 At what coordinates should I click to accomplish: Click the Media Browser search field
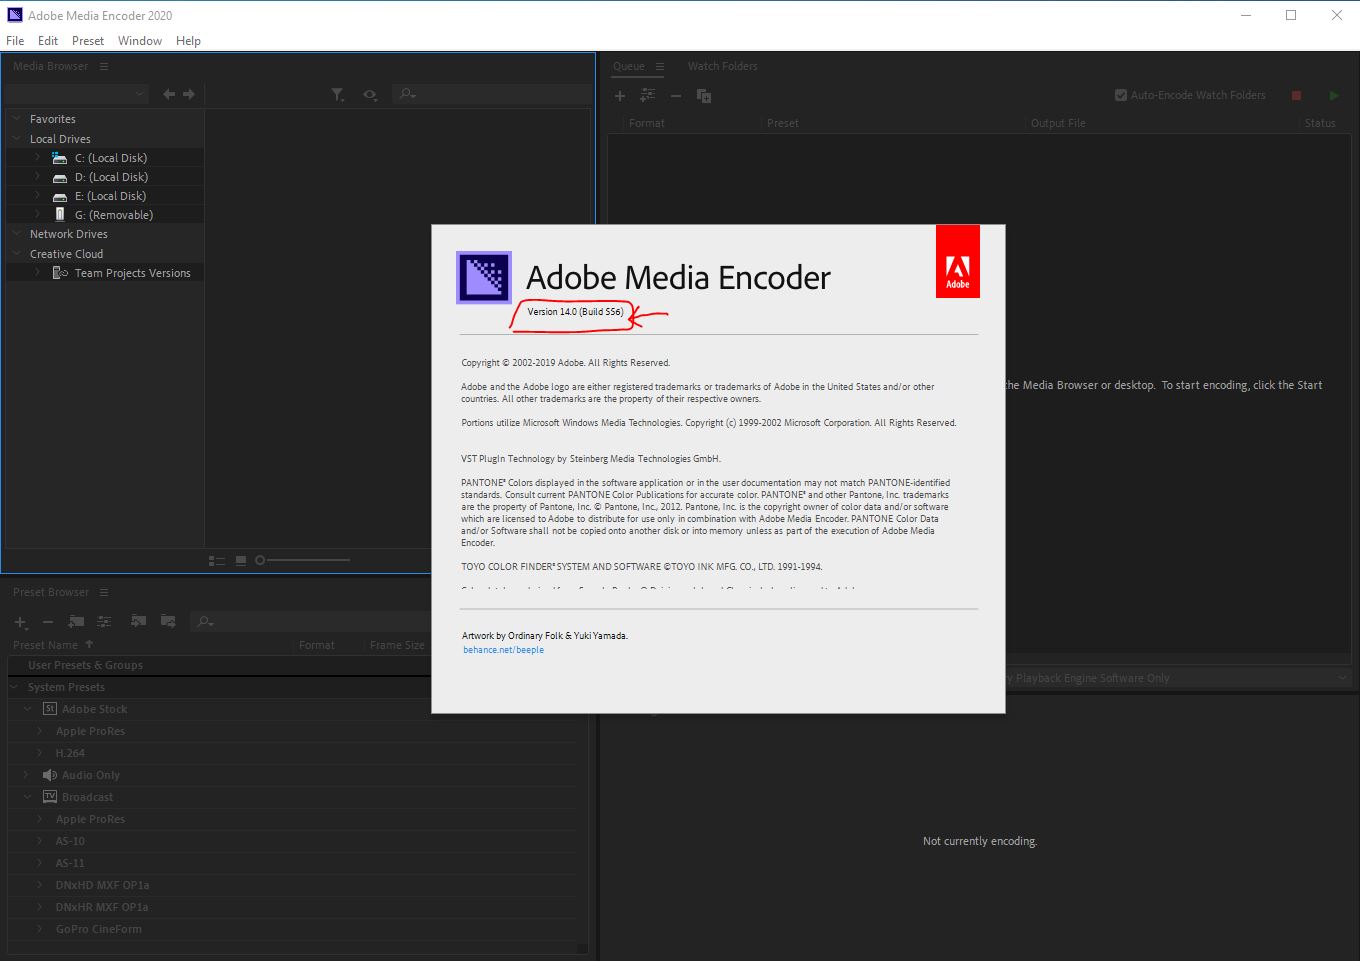(x=491, y=94)
